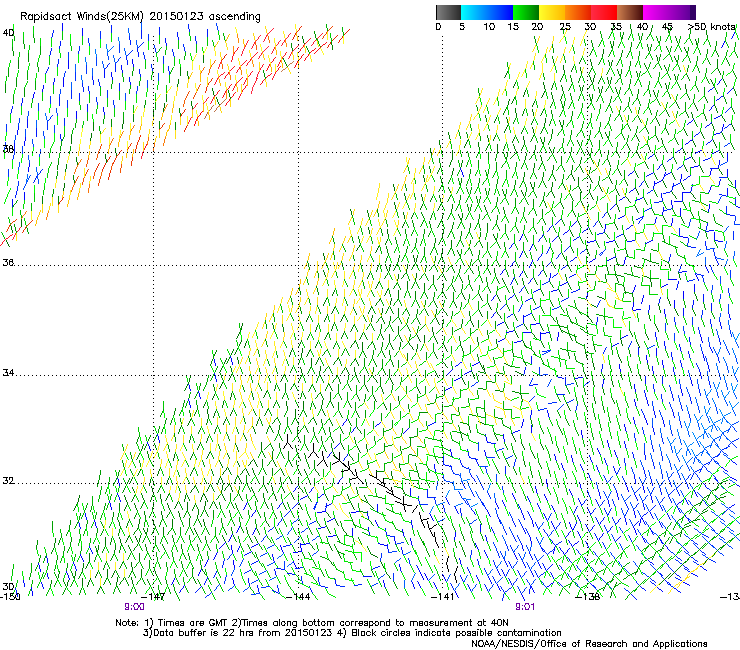Click the latitude label '36' on left axis
The width and height of the screenshot is (740, 650).
(8, 262)
